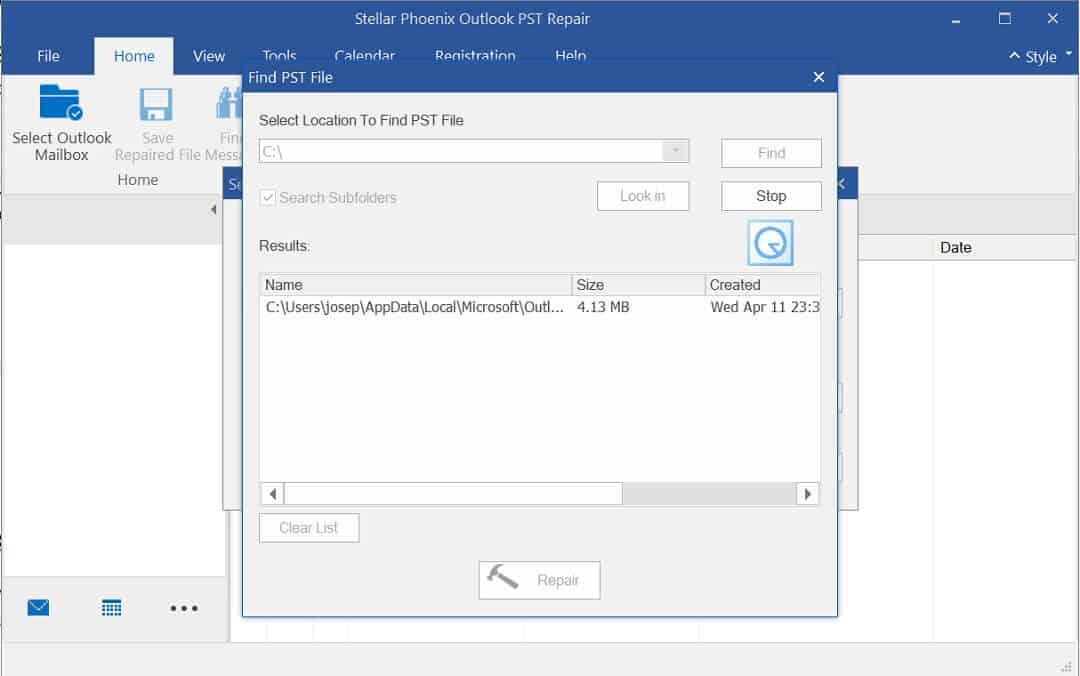Click the Clear List button
Image resolution: width=1080 pixels, height=676 pixels.
pos(309,528)
